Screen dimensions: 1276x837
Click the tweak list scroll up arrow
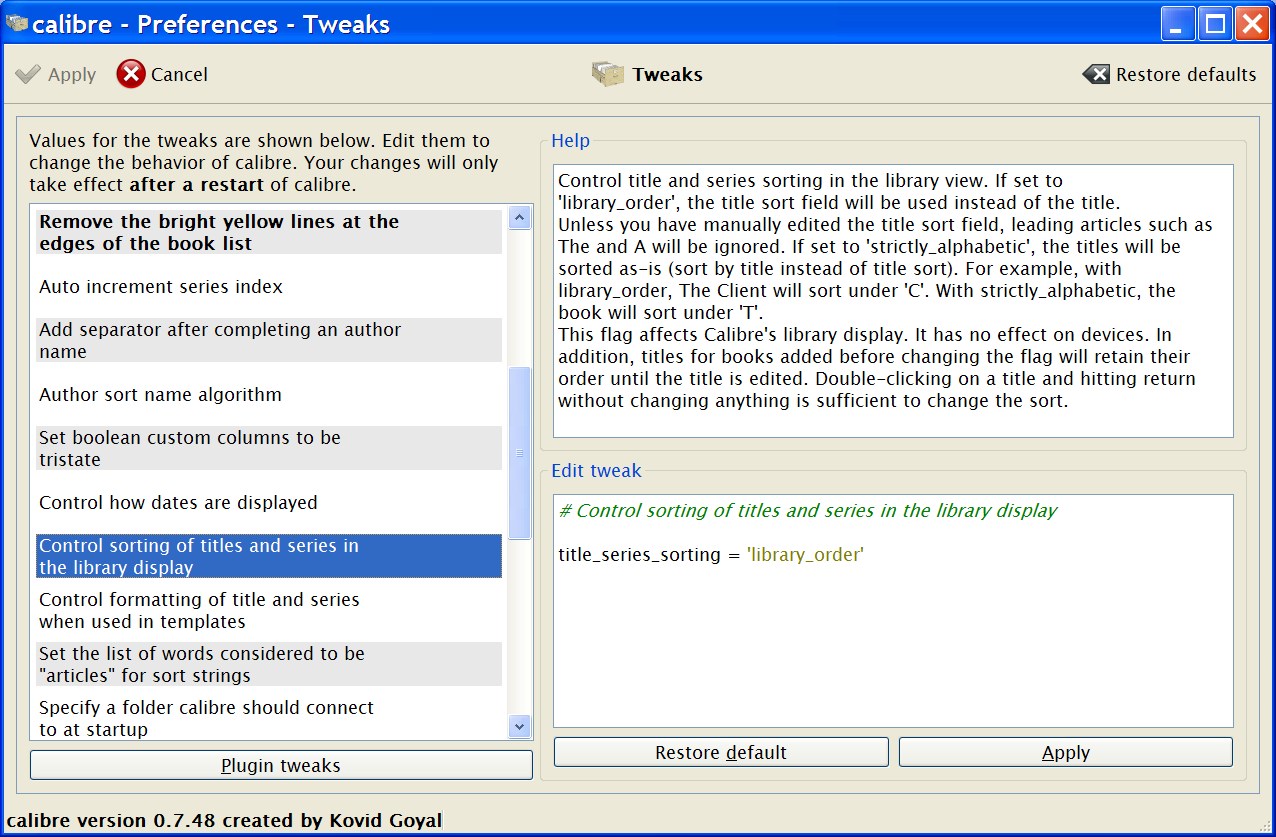tap(519, 217)
